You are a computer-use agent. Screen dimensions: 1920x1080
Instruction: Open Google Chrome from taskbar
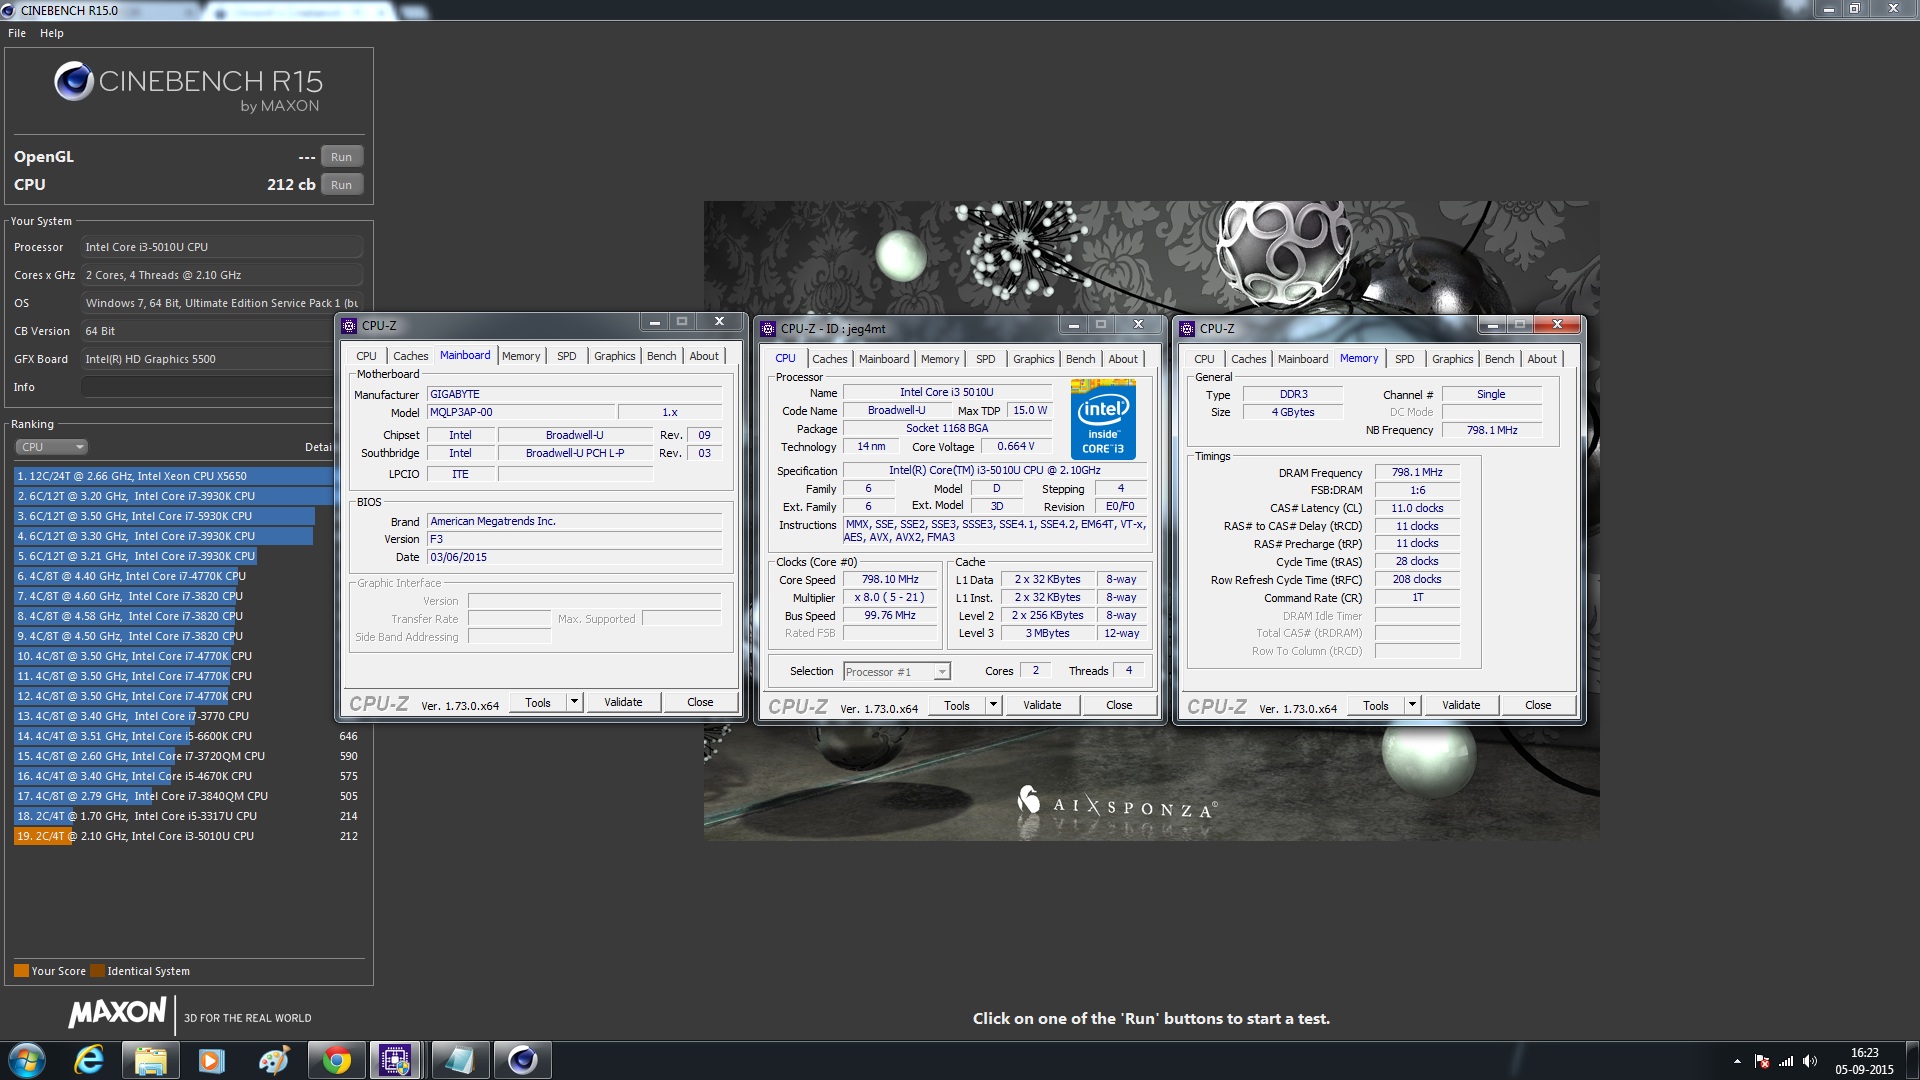(336, 1060)
